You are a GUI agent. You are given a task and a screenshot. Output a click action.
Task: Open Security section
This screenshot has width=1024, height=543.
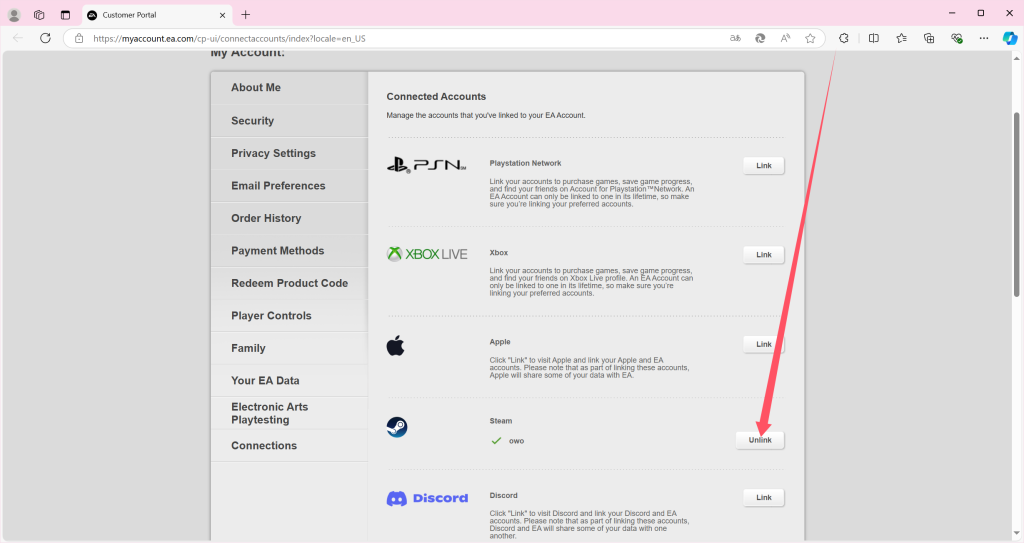289,121
